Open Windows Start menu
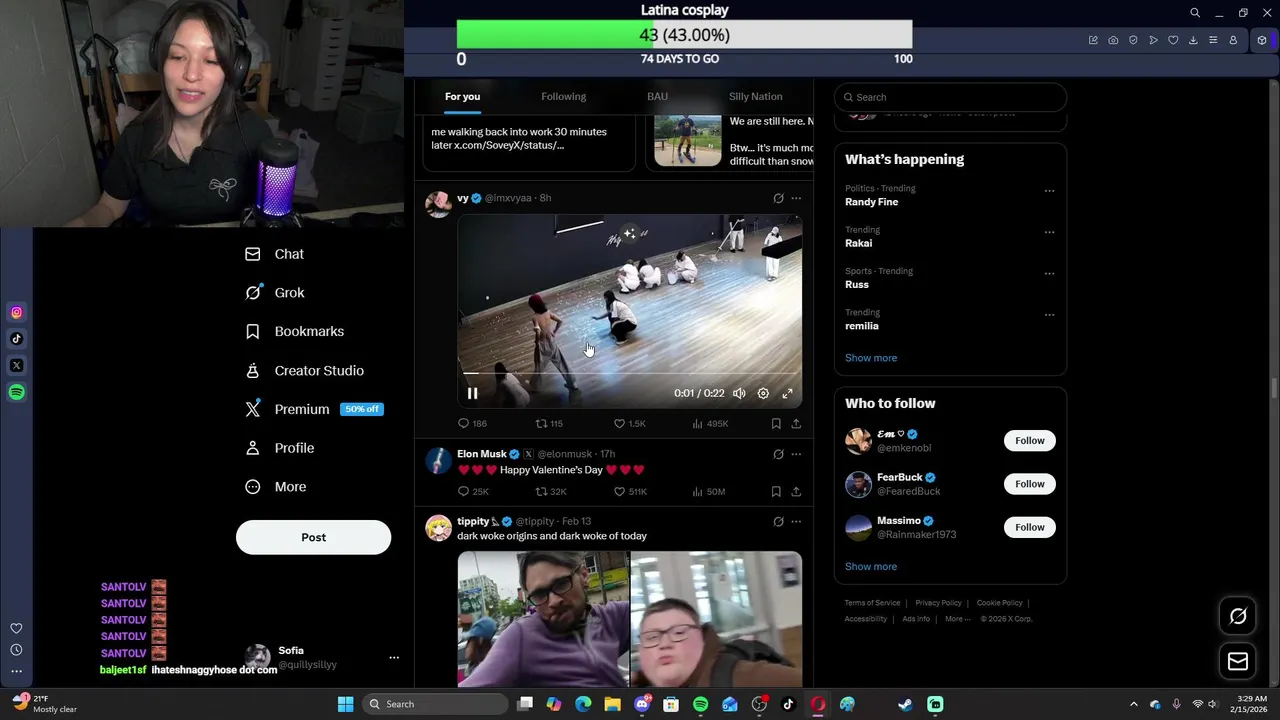The width and height of the screenshot is (1280, 720). 345,704
